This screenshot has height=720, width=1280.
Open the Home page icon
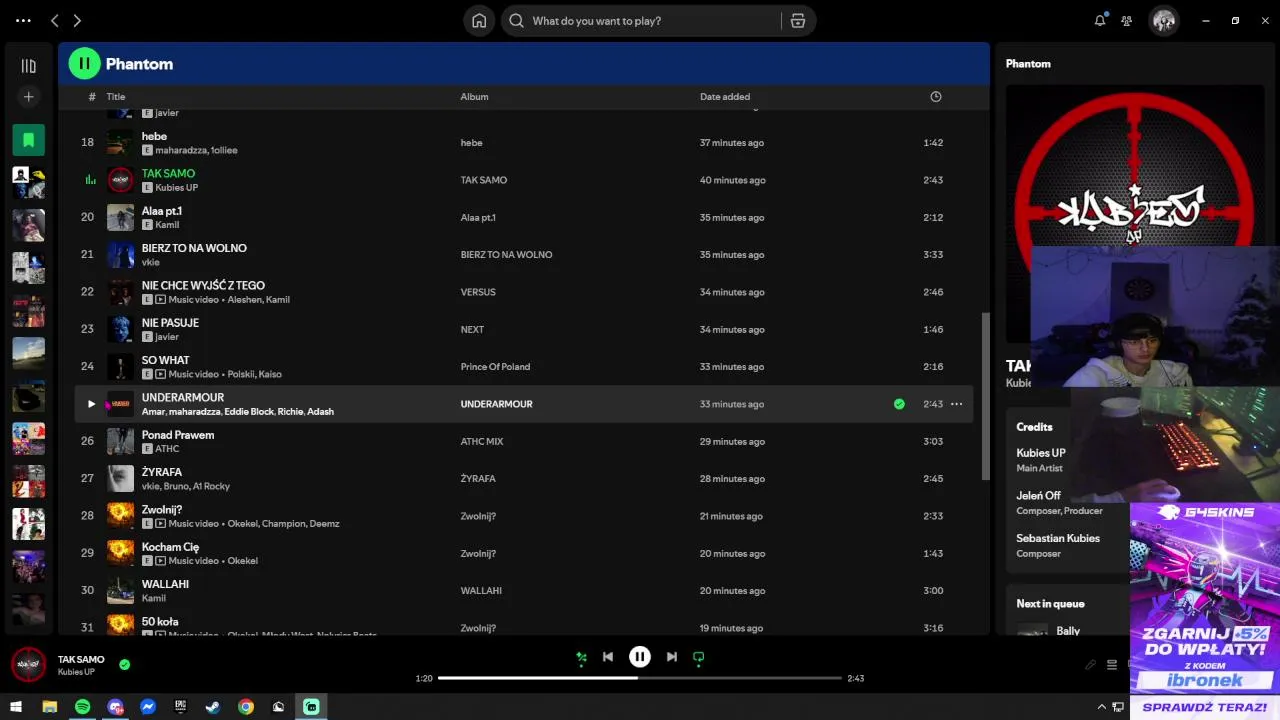coord(479,20)
